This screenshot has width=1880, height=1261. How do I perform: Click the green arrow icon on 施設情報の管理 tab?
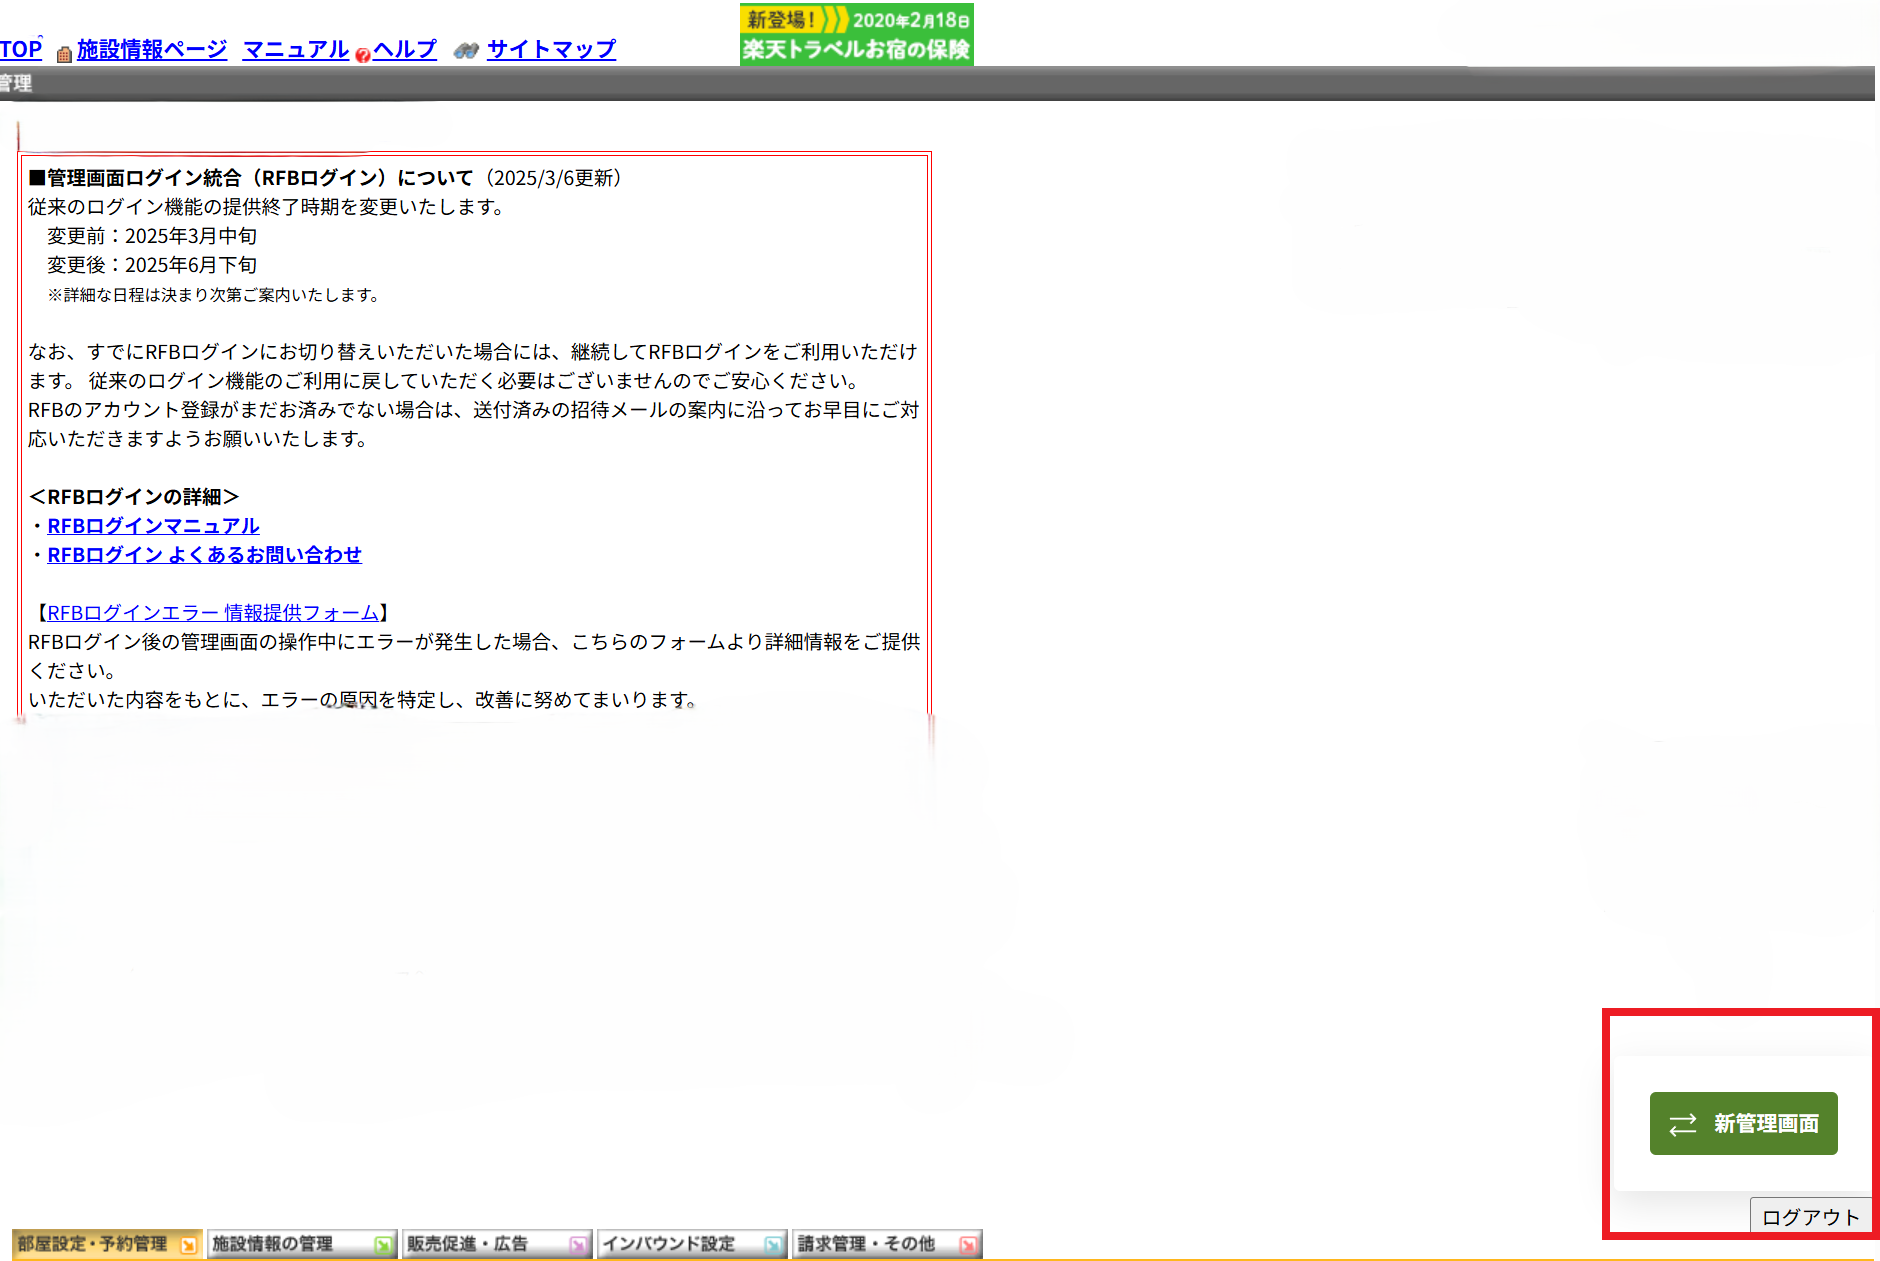383,1245
